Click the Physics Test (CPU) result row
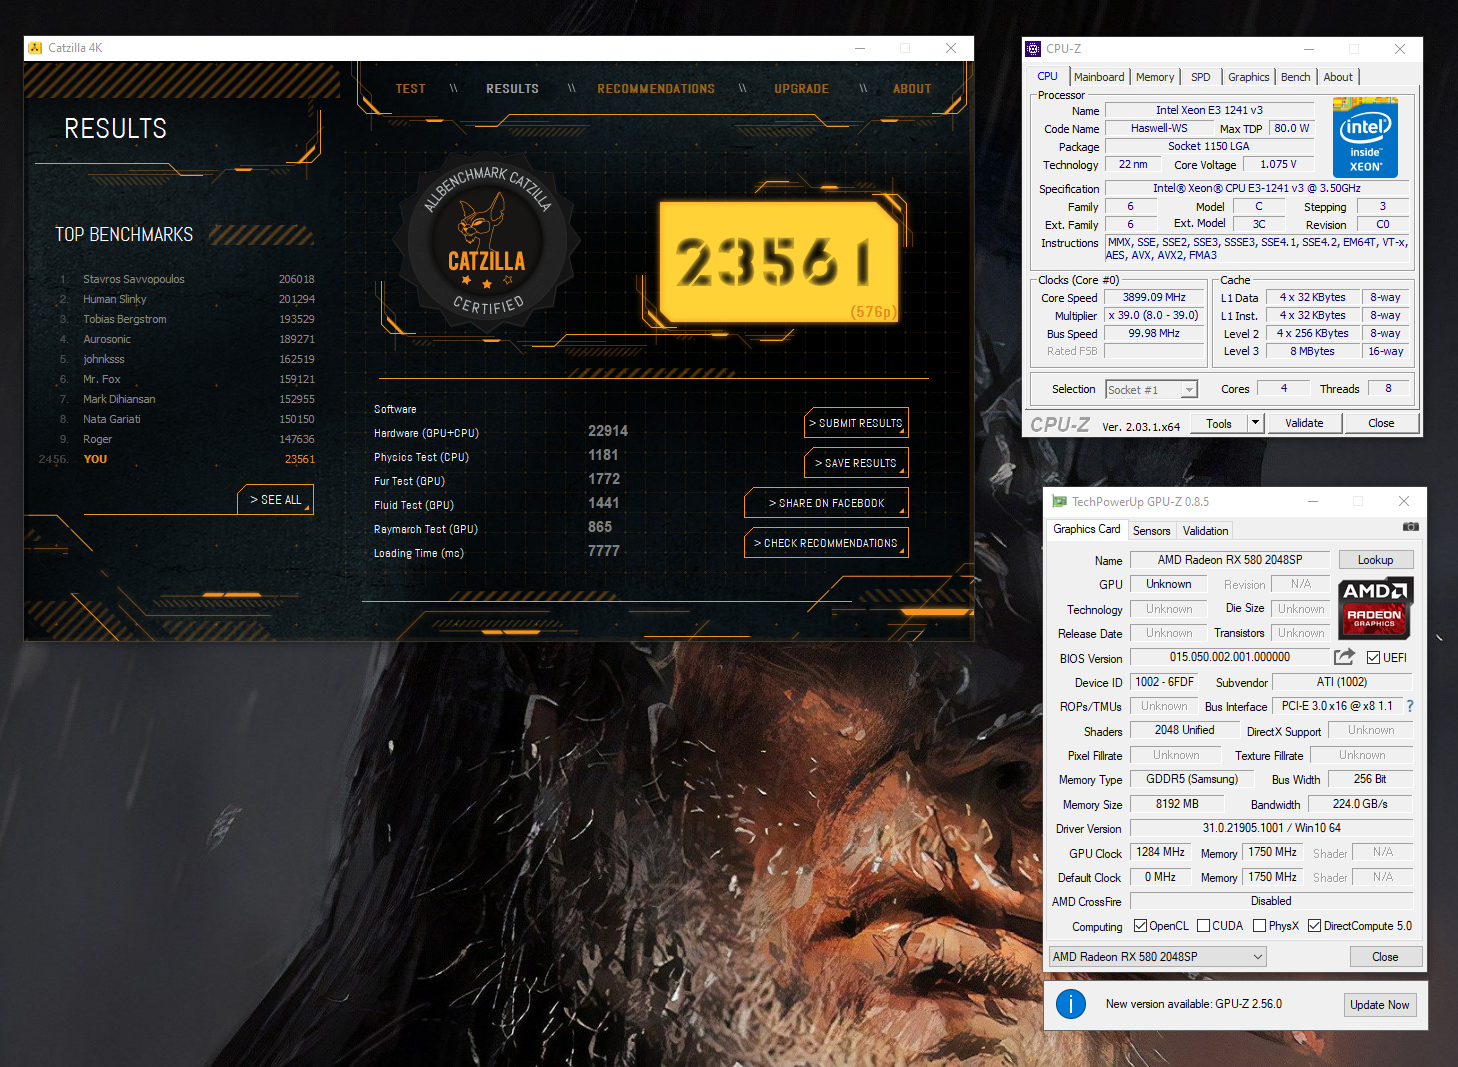 click(497, 456)
